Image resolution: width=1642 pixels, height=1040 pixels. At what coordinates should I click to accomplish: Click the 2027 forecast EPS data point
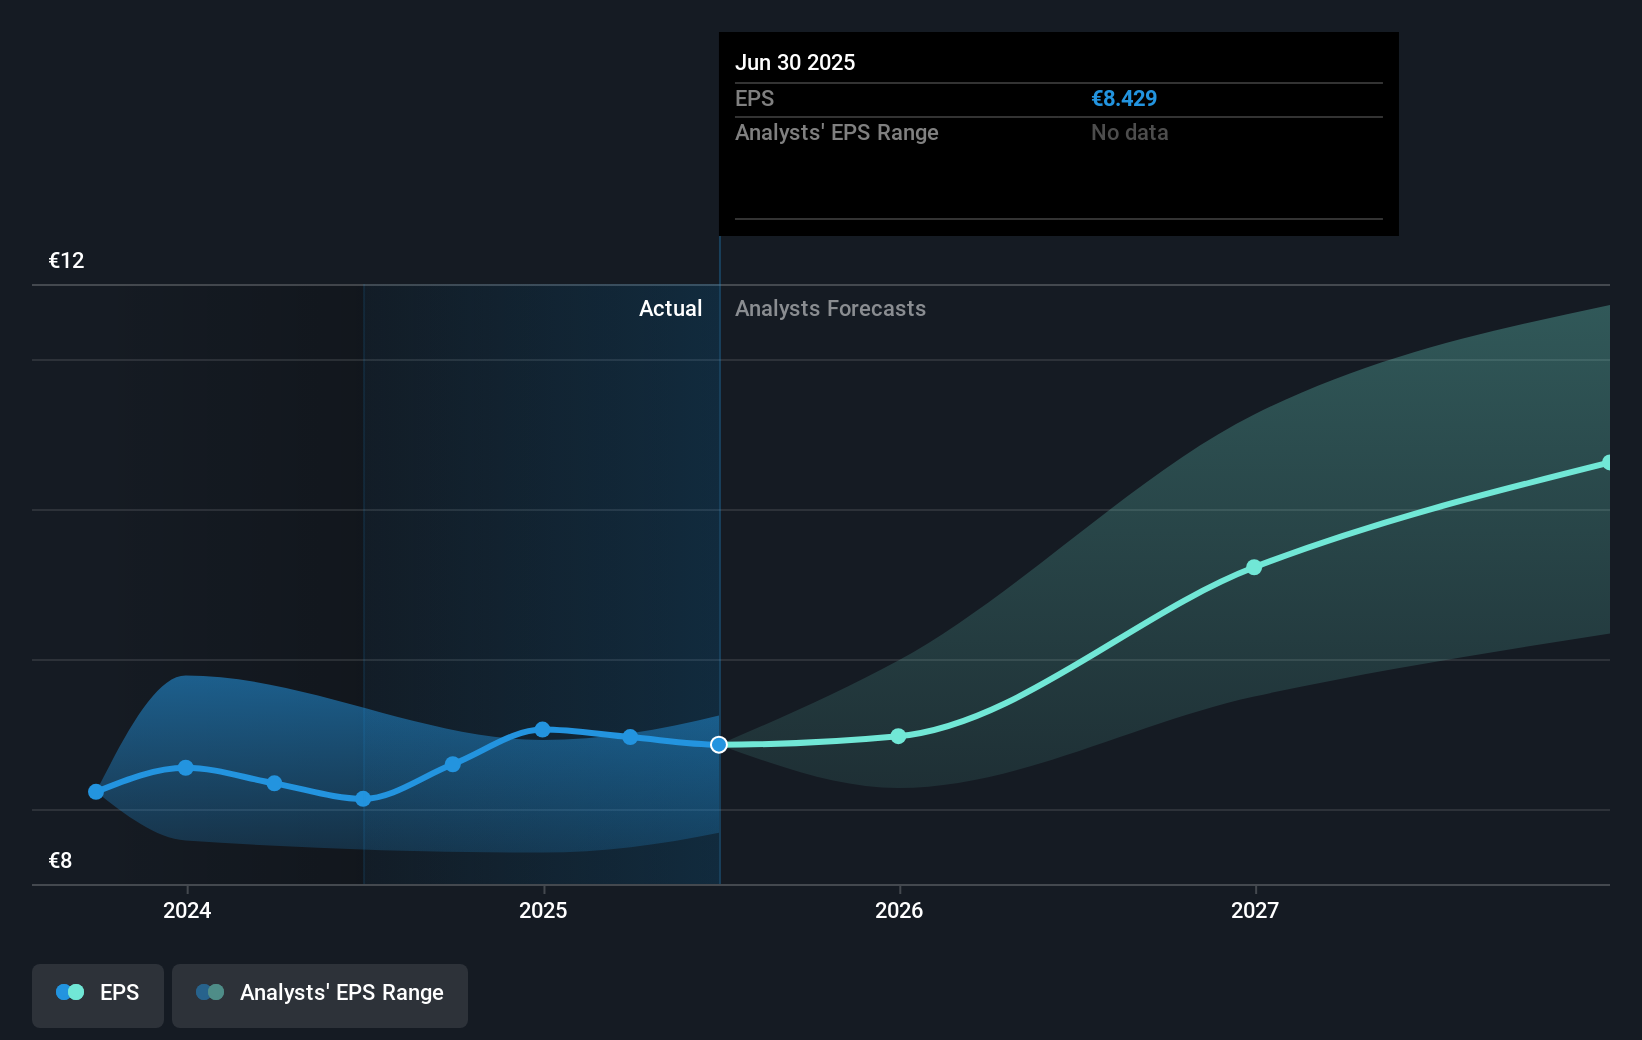1254,567
